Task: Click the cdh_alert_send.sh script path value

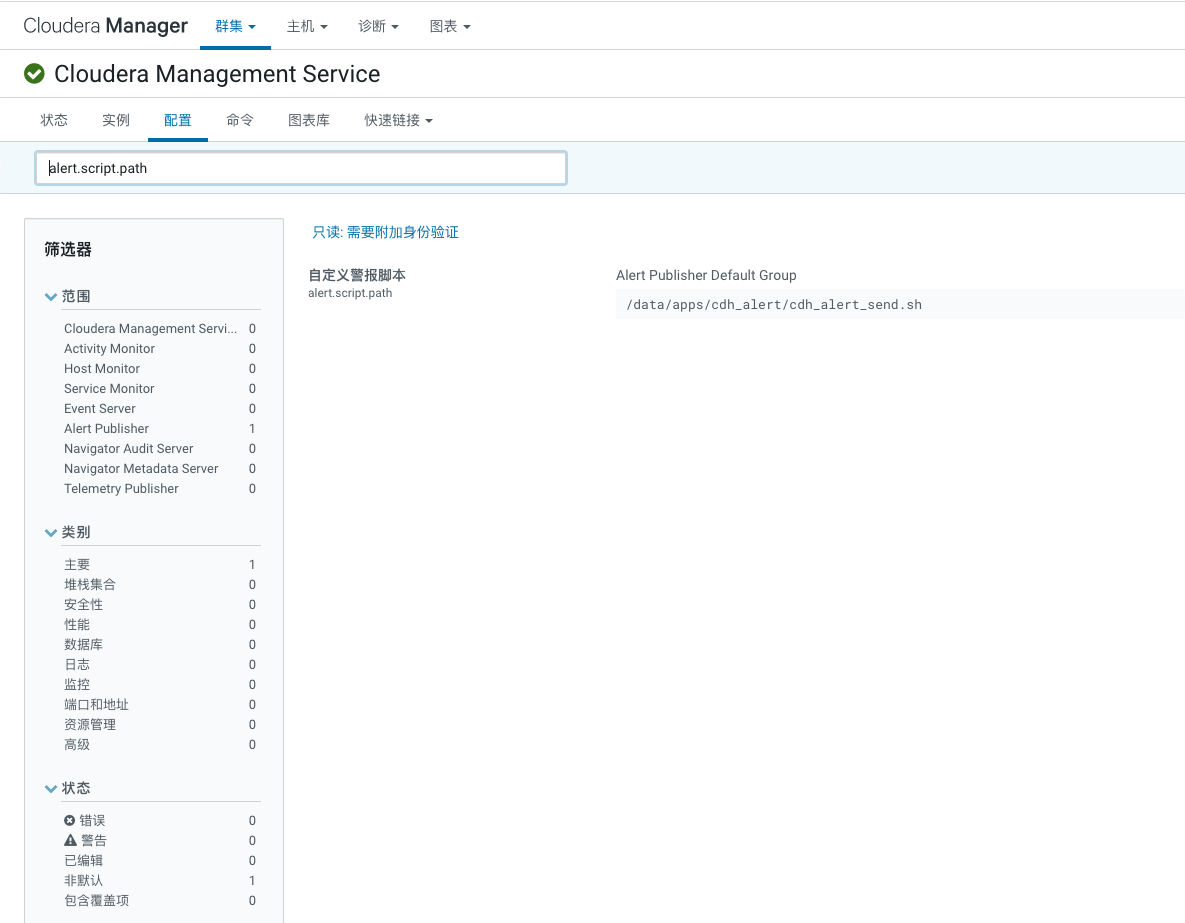Action: click(x=774, y=305)
